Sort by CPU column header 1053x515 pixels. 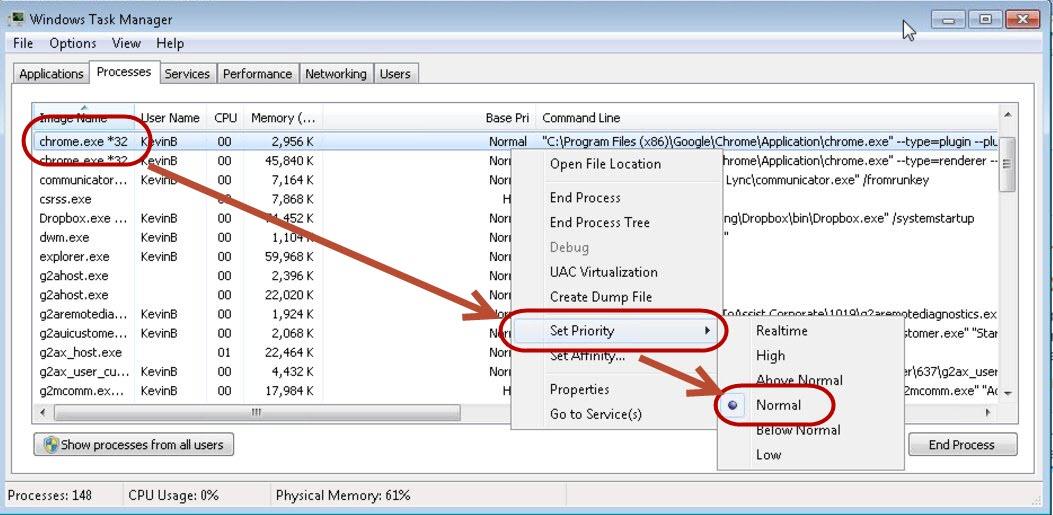226,118
